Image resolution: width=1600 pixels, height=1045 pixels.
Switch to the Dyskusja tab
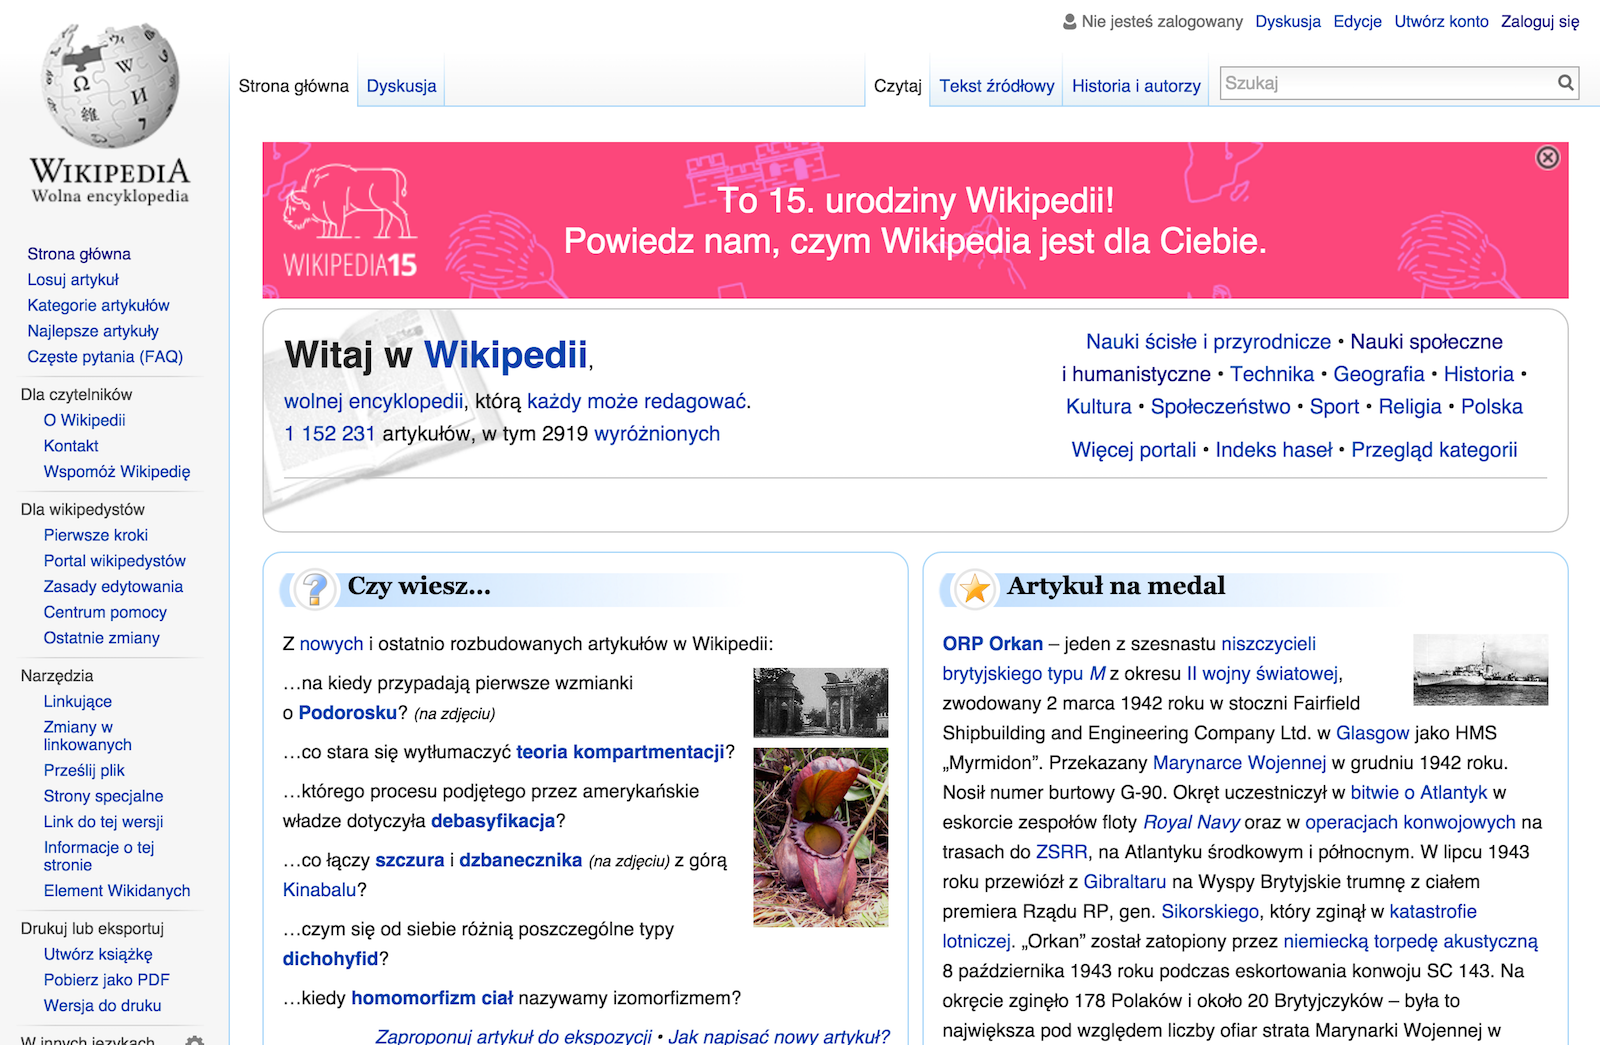tap(401, 86)
